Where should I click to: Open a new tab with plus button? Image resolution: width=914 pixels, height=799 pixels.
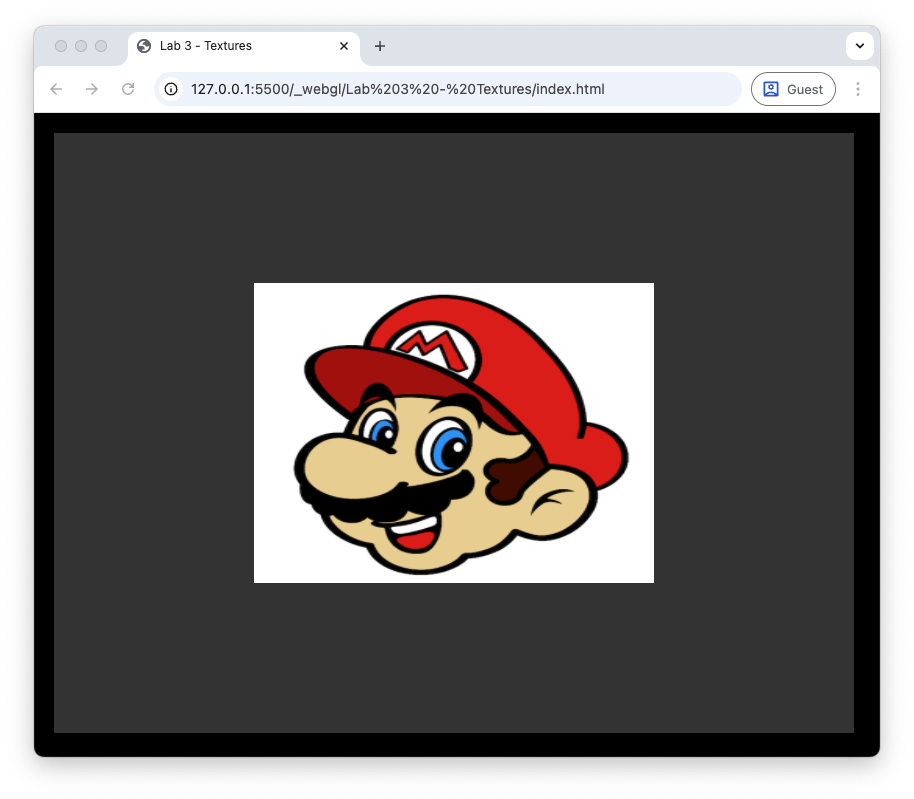(x=380, y=46)
